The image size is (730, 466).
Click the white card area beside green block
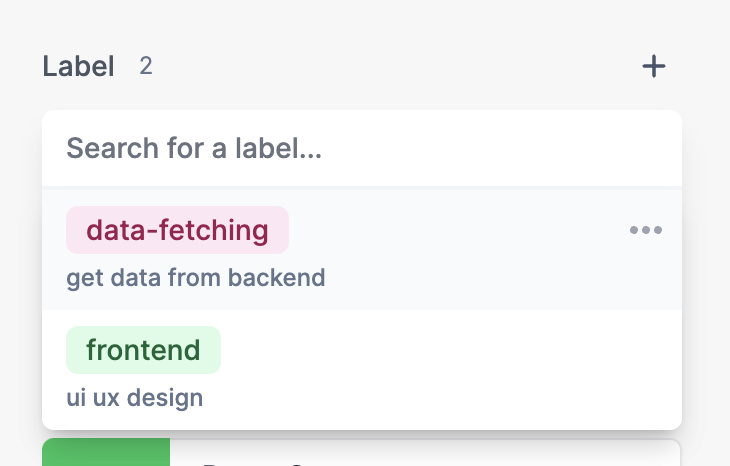click(x=425, y=452)
